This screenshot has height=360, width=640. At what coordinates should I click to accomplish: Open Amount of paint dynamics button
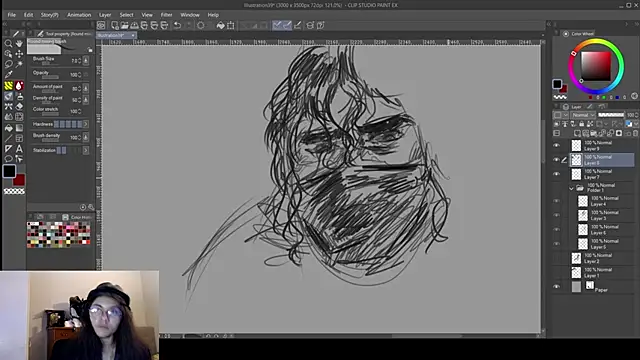86,88
